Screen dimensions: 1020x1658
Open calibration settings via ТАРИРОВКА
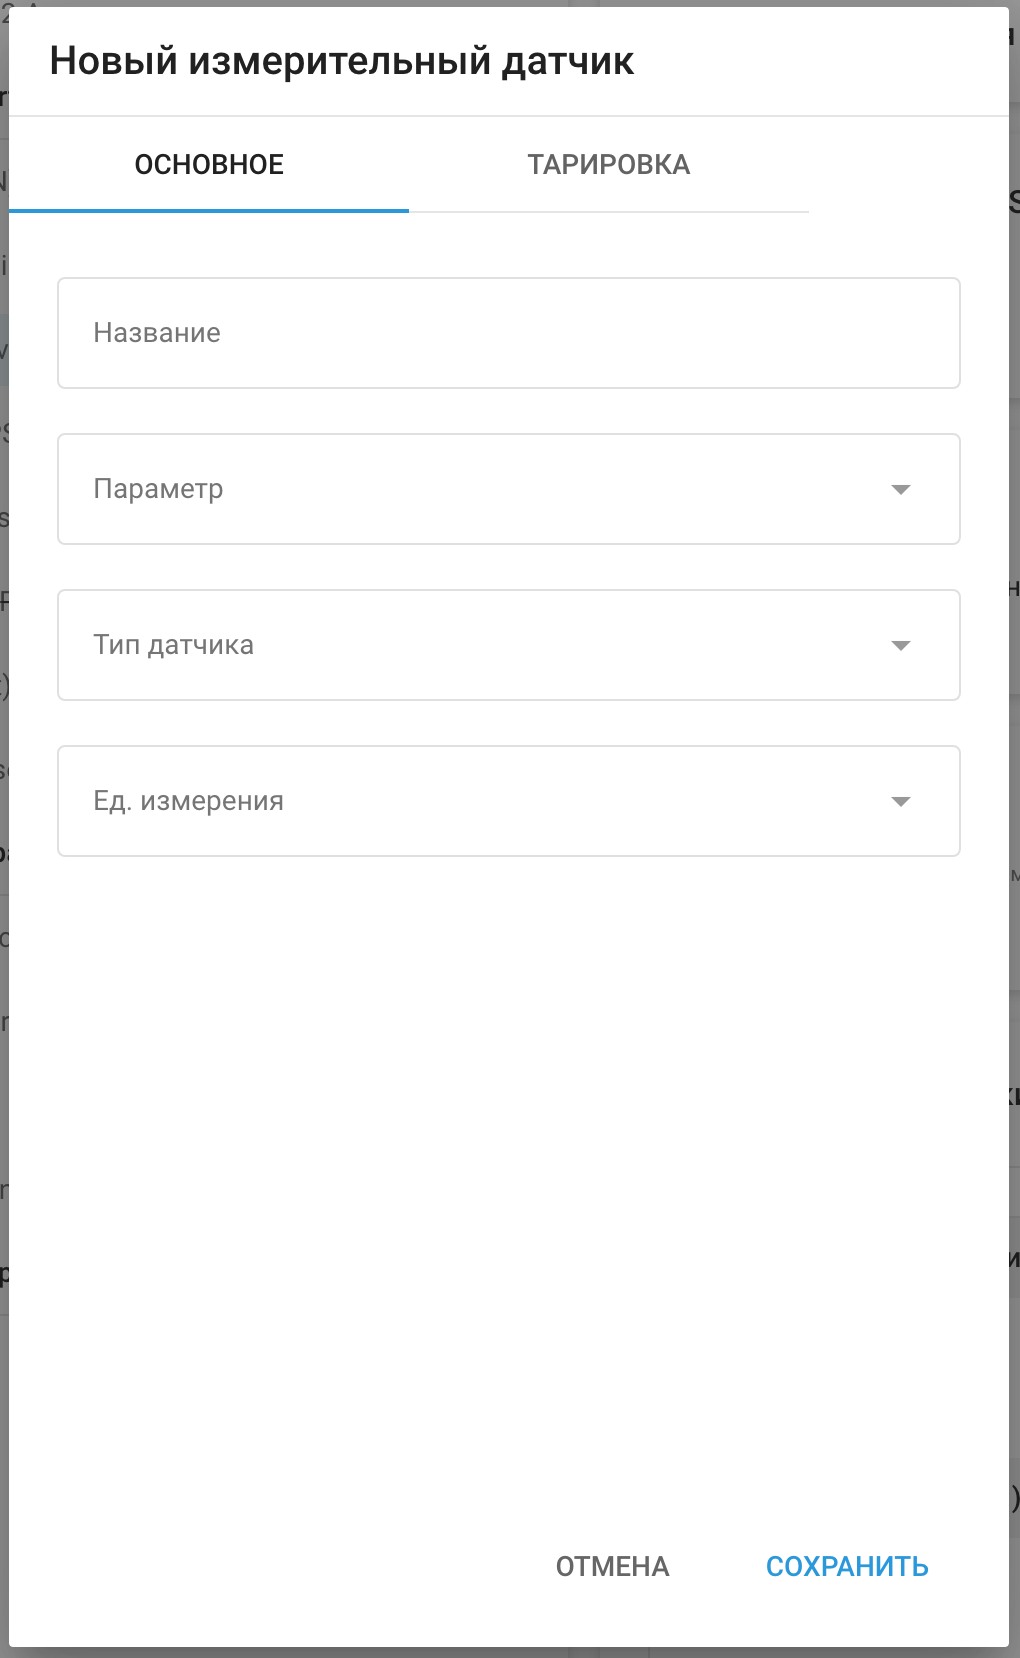(609, 165)
